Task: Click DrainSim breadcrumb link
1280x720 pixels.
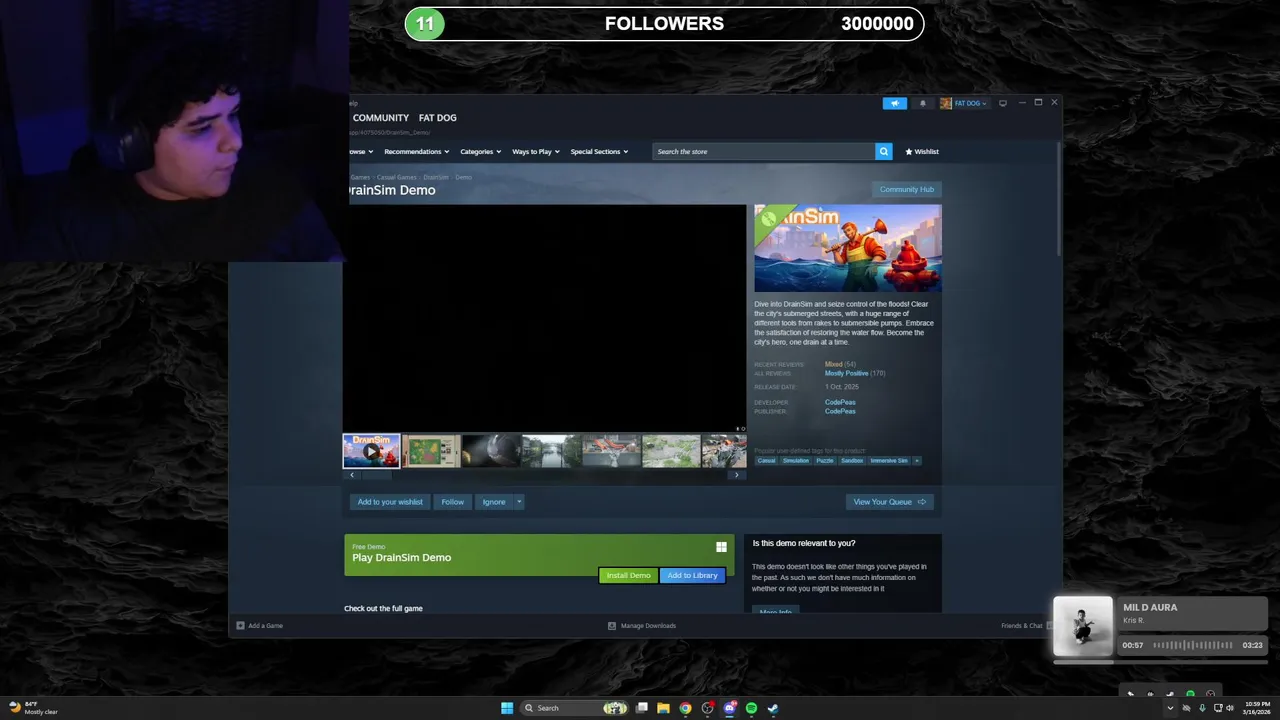Action: pyautogui.click(x=436, y=177)
